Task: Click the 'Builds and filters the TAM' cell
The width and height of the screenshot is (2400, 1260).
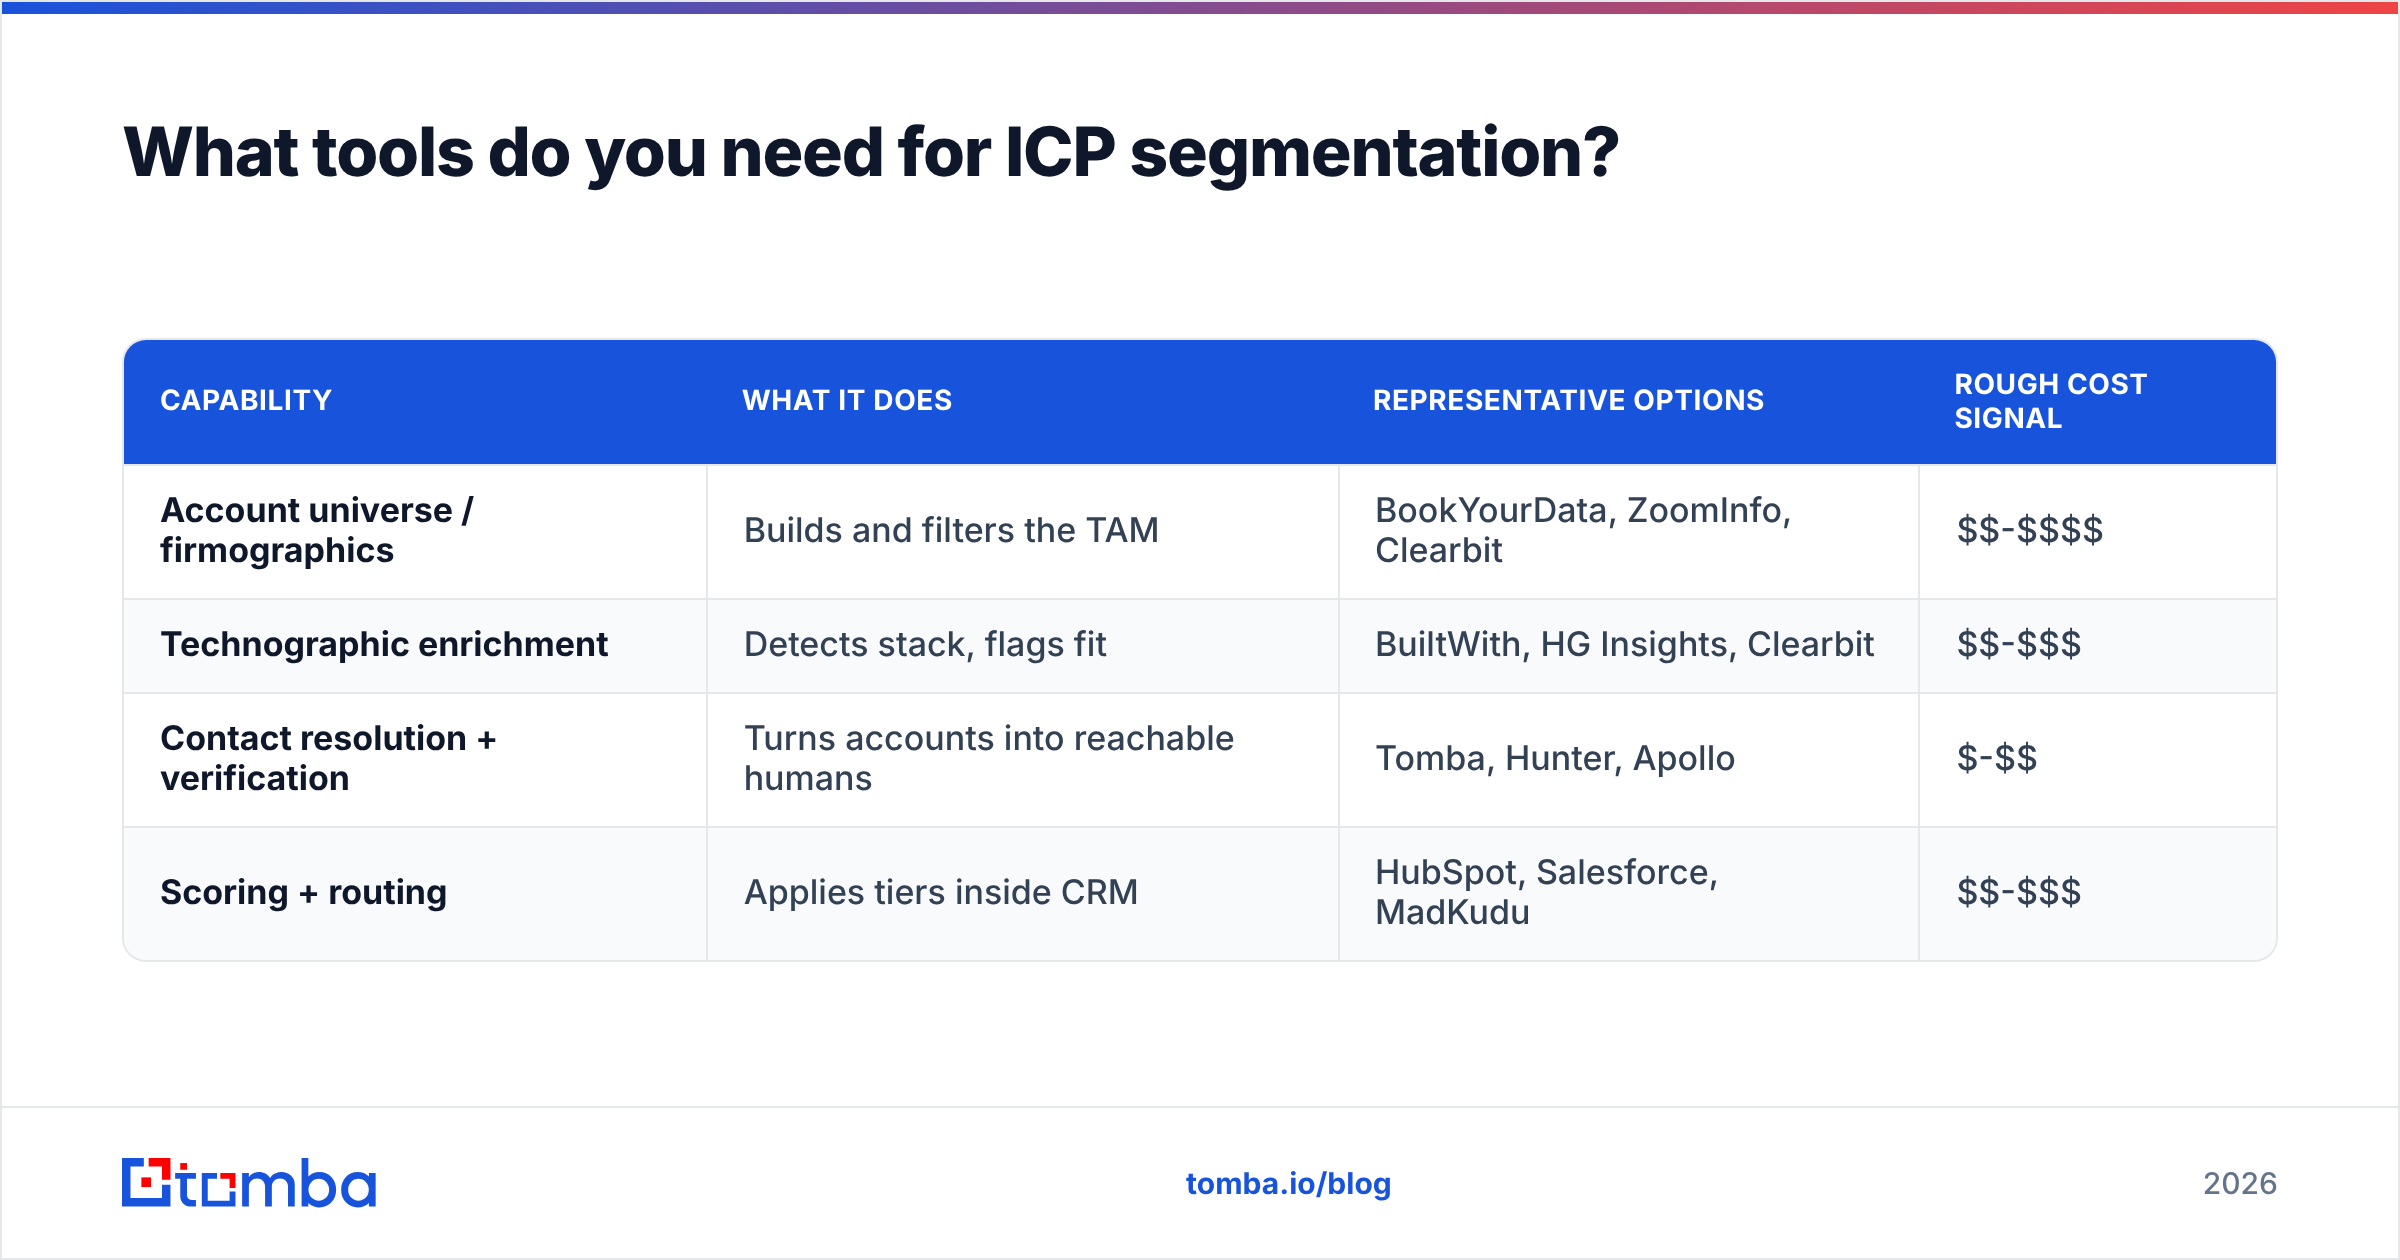Action: [x=1022, y=531]
